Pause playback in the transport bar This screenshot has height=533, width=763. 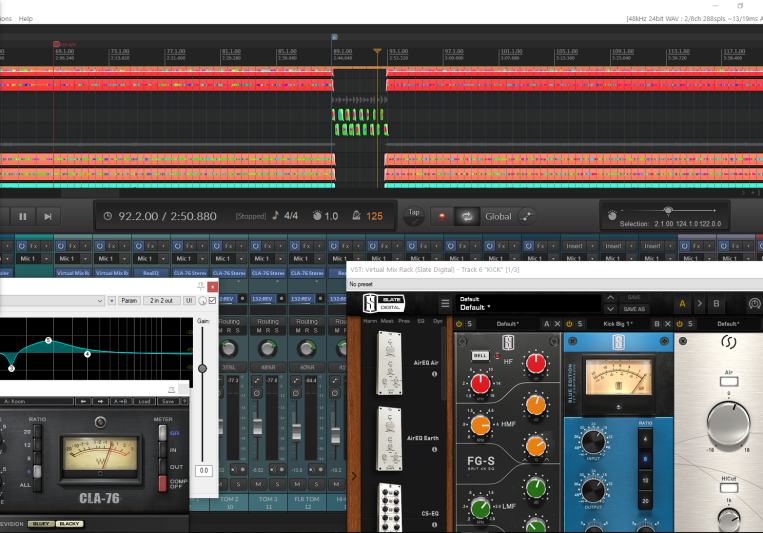pos(22,217)
